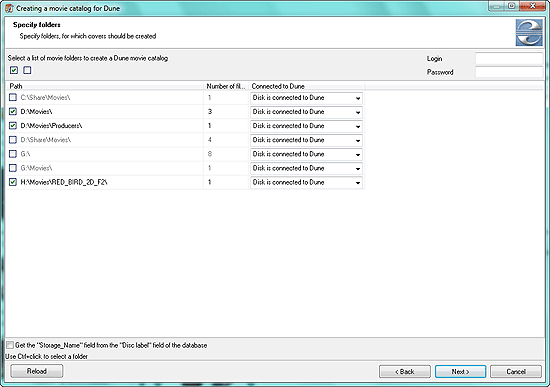Screen dimensions: 550x387
Task: Proceed with the Next button
Action: [461, 372]
